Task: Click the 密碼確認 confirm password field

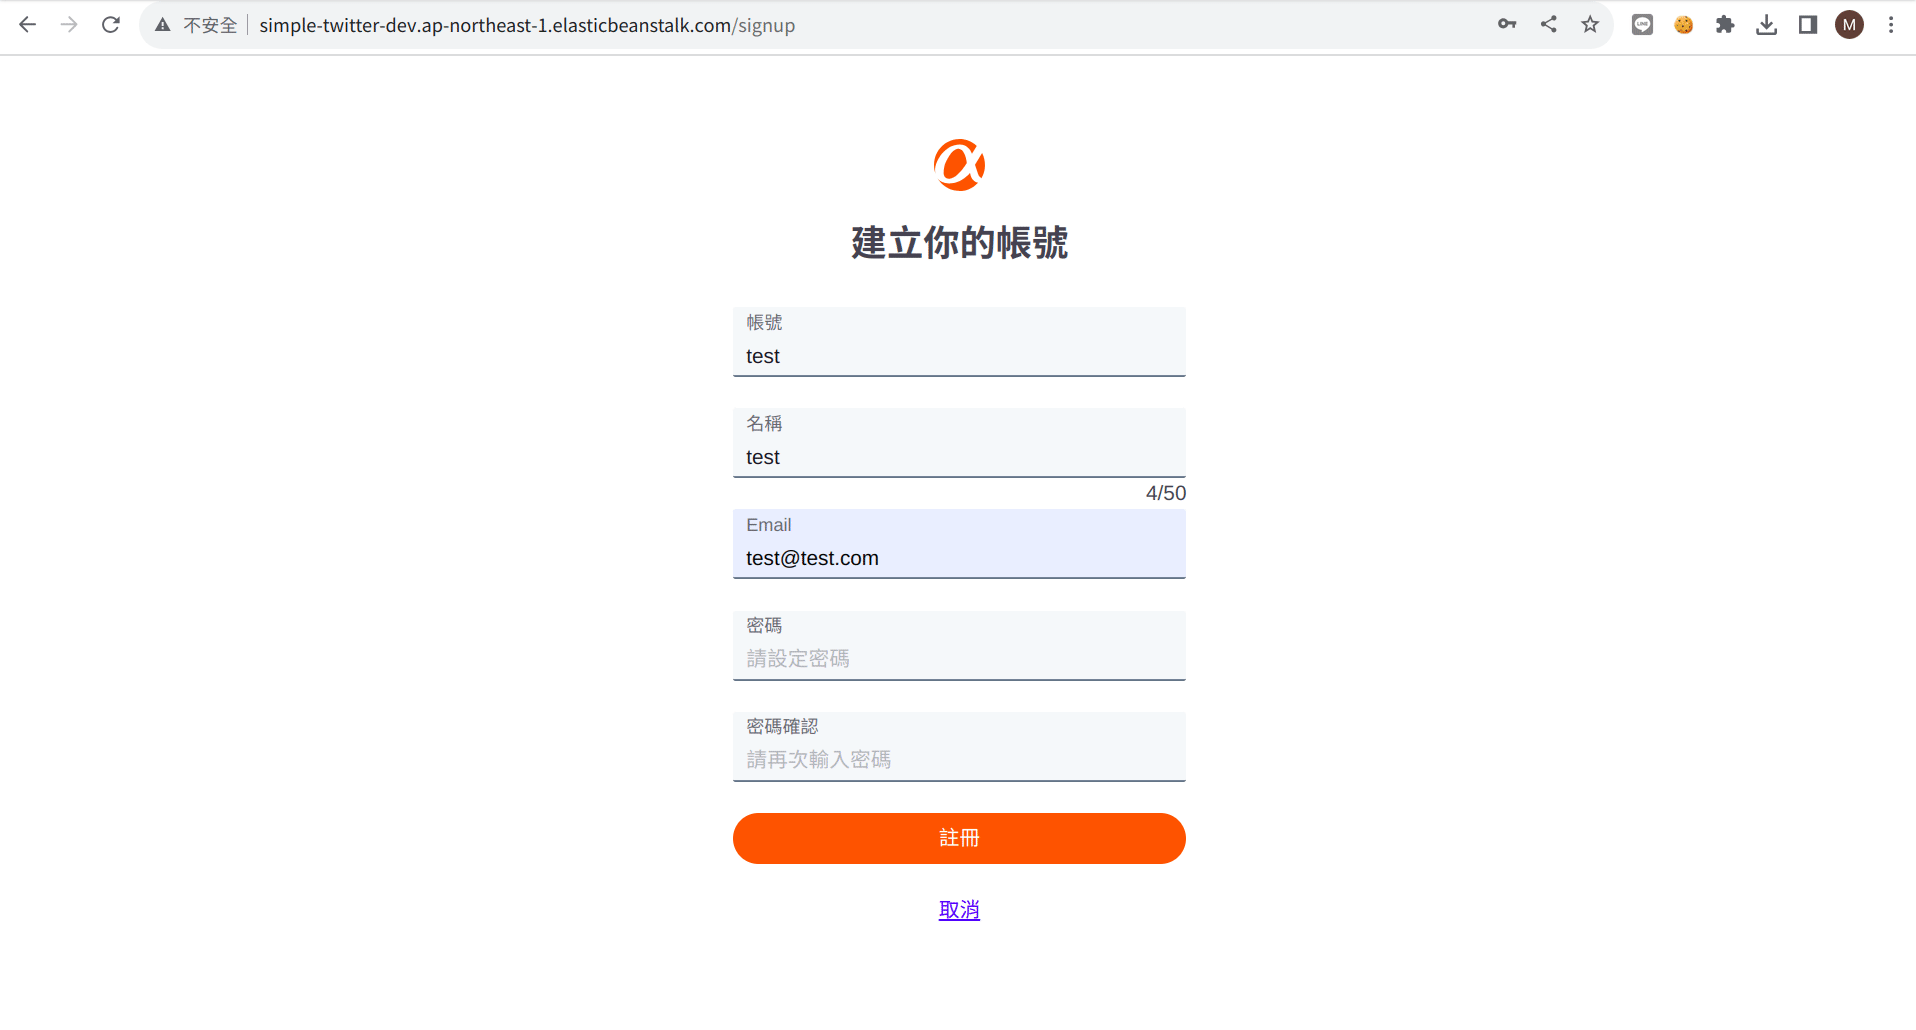Action: pyautogui.click(x=959, y=747)
